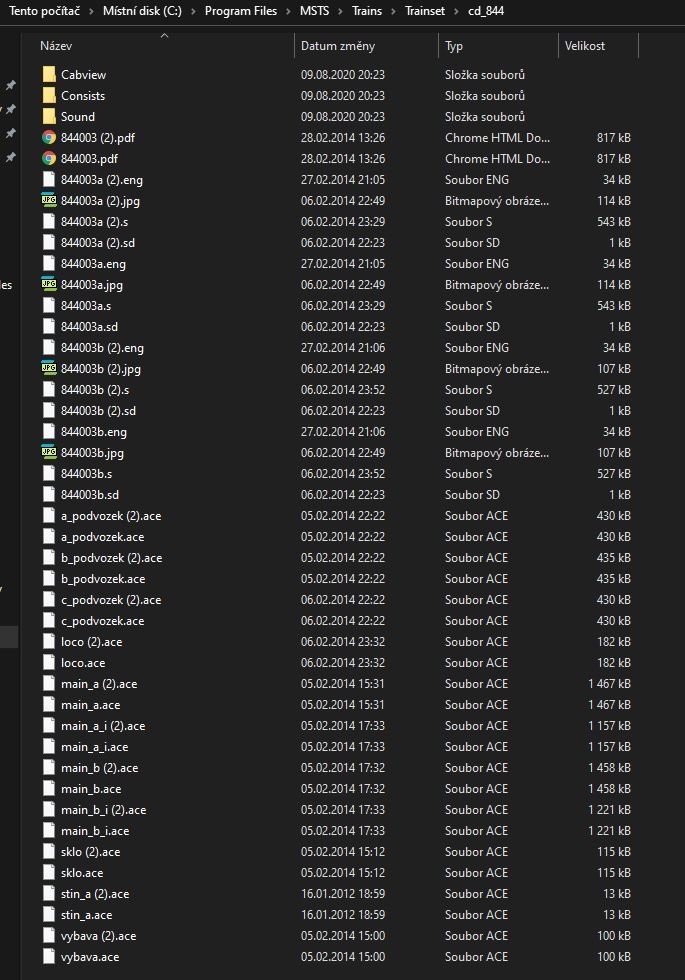The height and width of the screenshot is (980, 685).
Task: Select the 844003a (2).jpg image icon
Action: coord(49,201)
